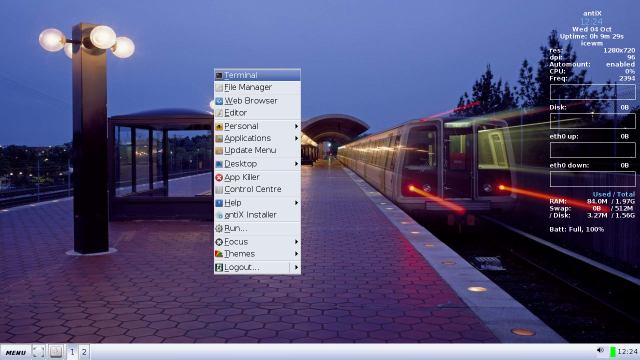Expand the Logout submenu arrow
640x360 pixels.
coord(296,267)
